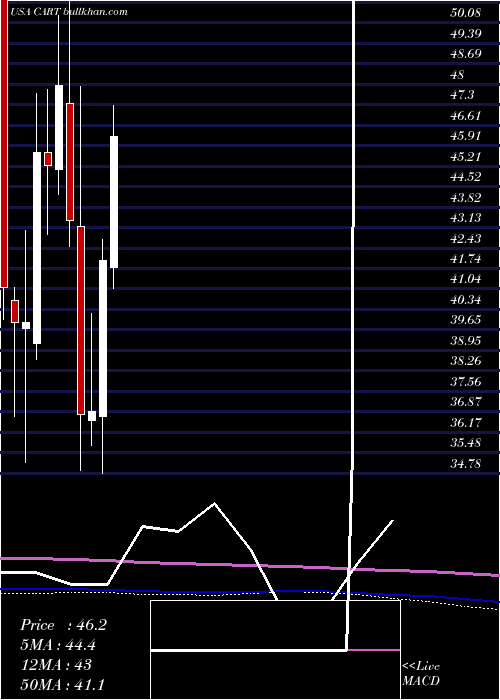This screenshot has width=500, height=700.
Task: Select the 46.61 price axis label
Action: (466, 116)
